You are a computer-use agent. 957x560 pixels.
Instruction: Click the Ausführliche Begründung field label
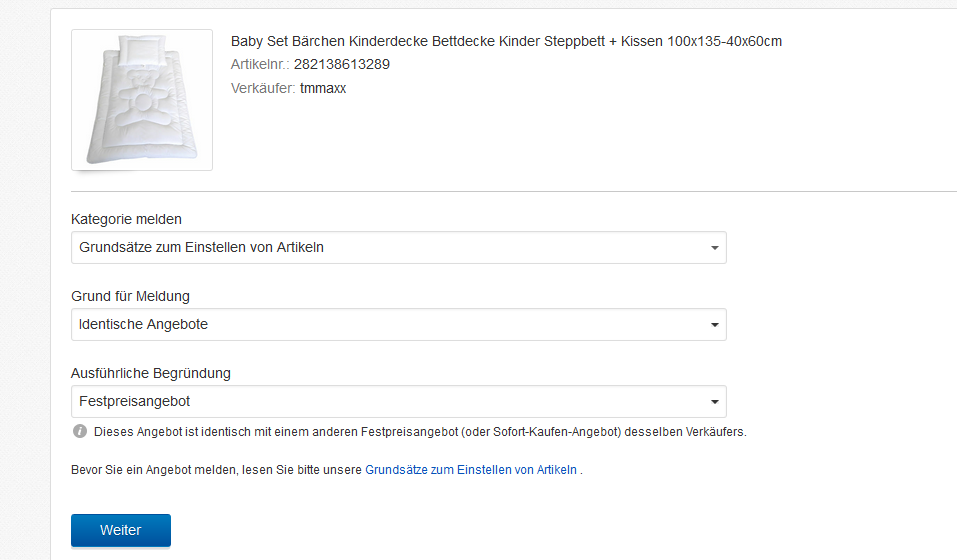pyautogui.click(x=151, y=373)
